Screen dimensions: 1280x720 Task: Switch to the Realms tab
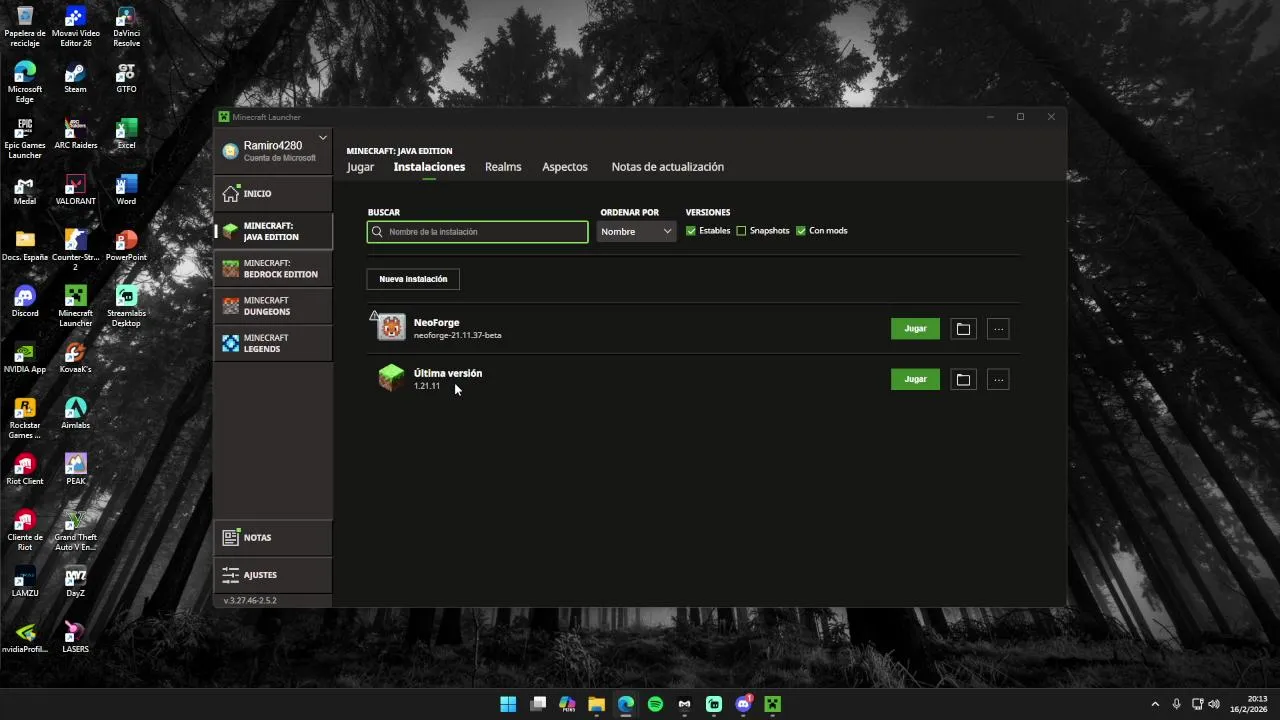[x=503, y=167]
